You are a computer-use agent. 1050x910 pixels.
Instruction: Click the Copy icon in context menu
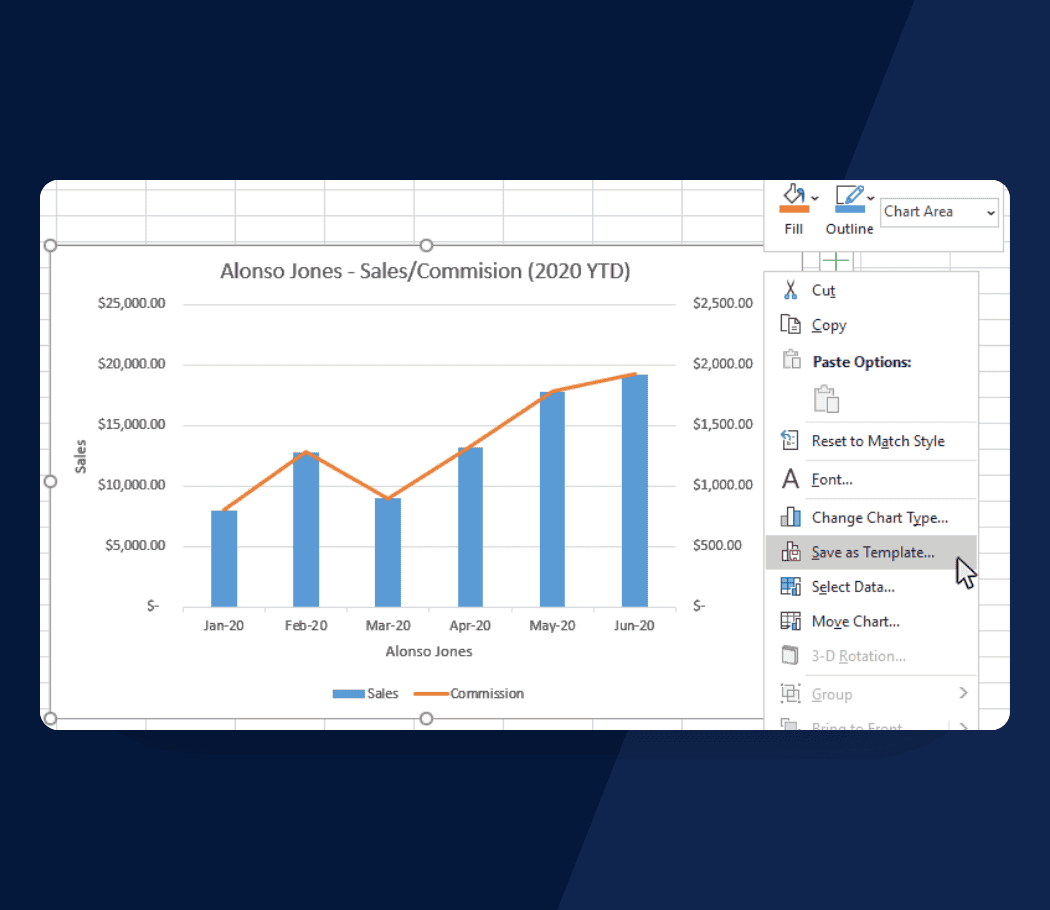click(x=790, y=325)
